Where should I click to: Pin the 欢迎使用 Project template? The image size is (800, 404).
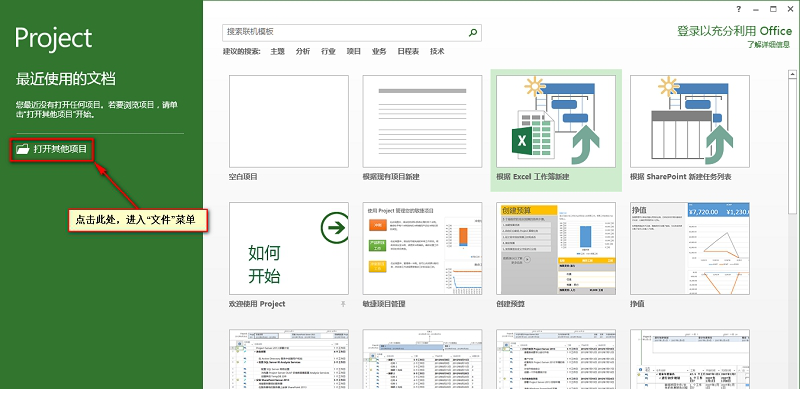[343, 304]
